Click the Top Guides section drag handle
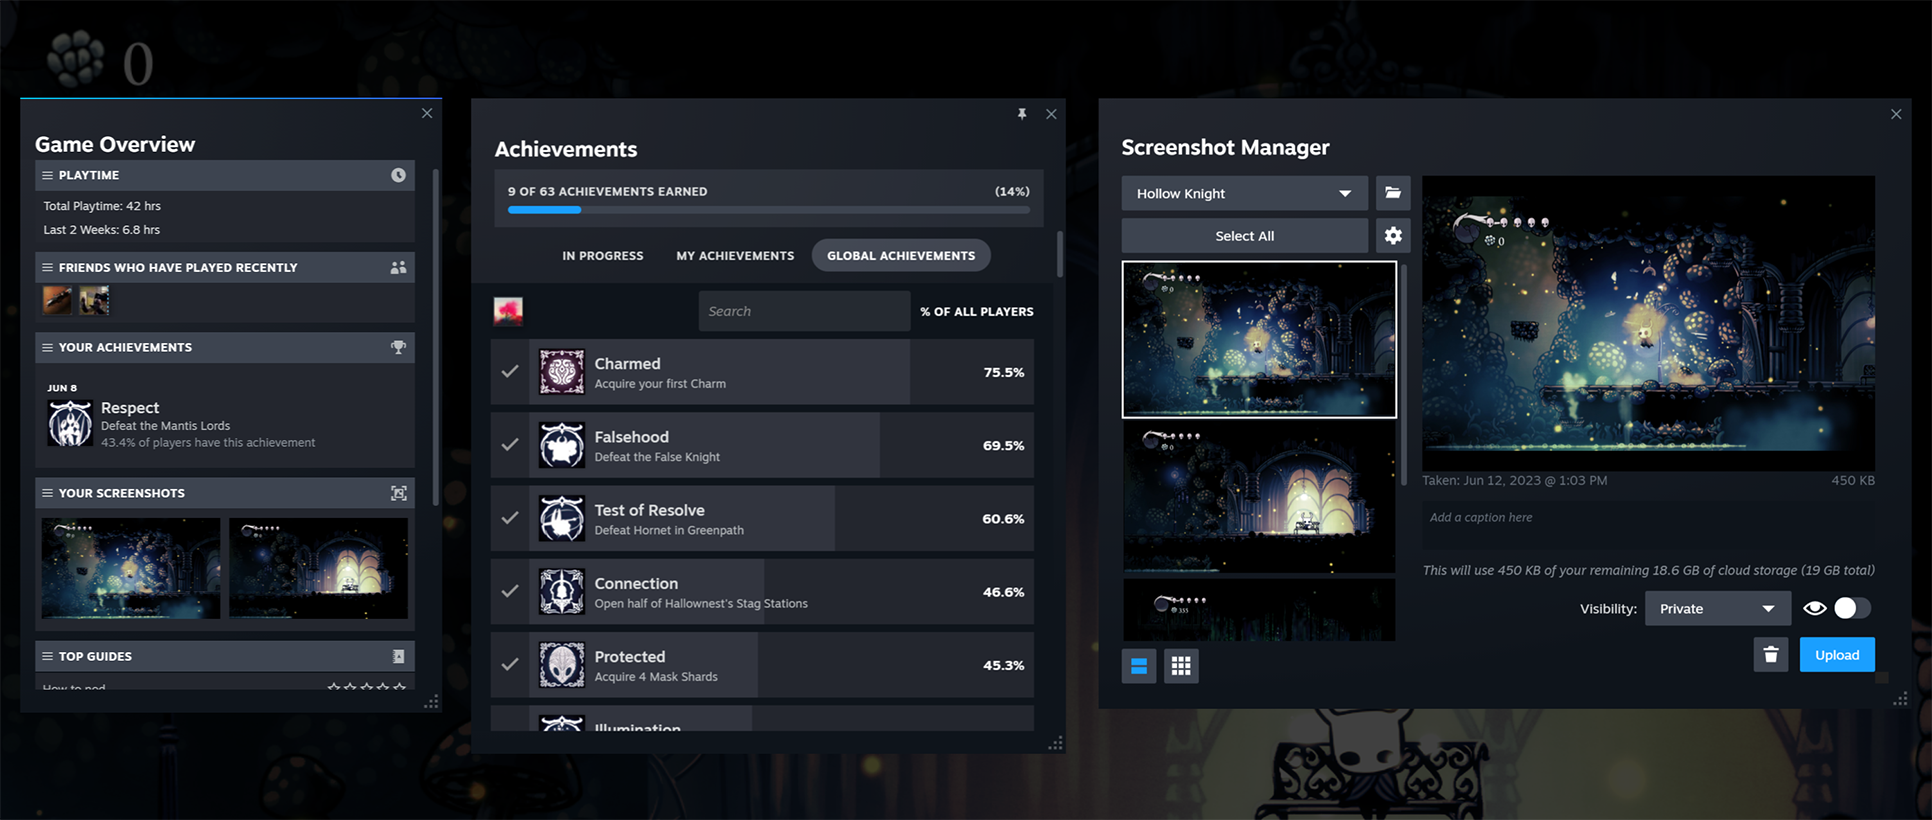 tap(47, 656)
